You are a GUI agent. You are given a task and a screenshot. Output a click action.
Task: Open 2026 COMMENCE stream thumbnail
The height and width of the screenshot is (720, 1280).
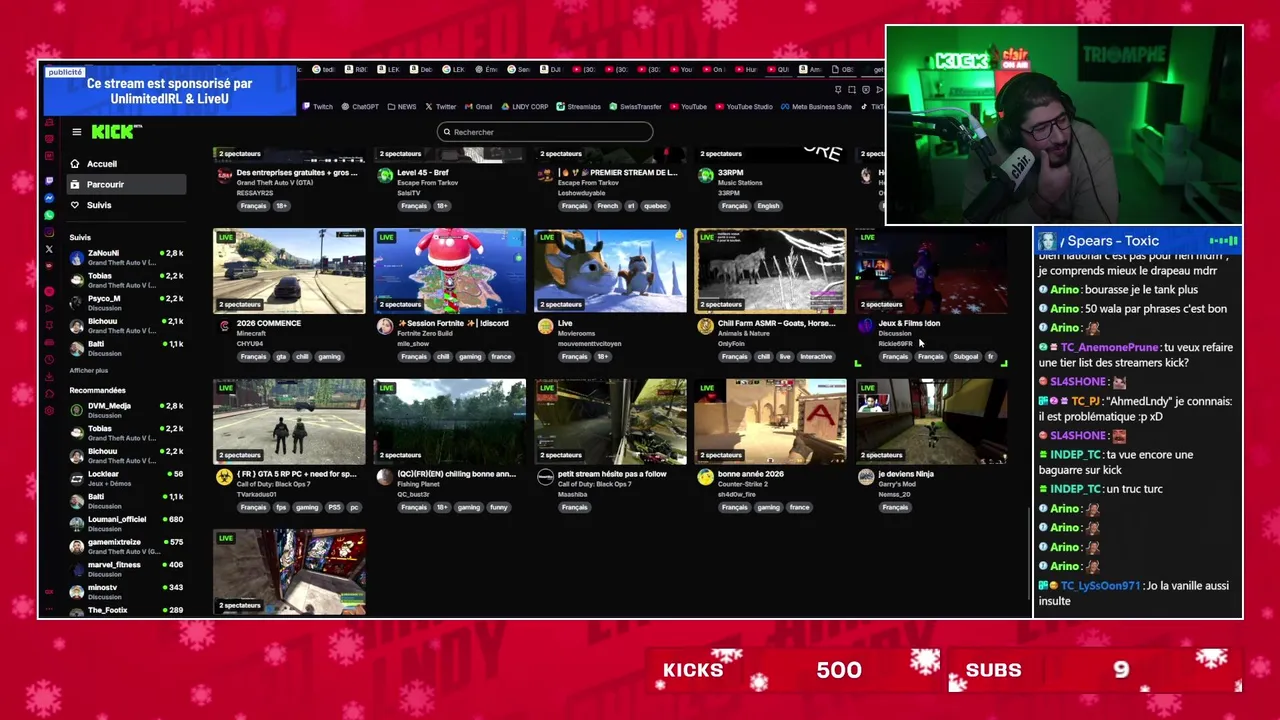tap(289, 271)
